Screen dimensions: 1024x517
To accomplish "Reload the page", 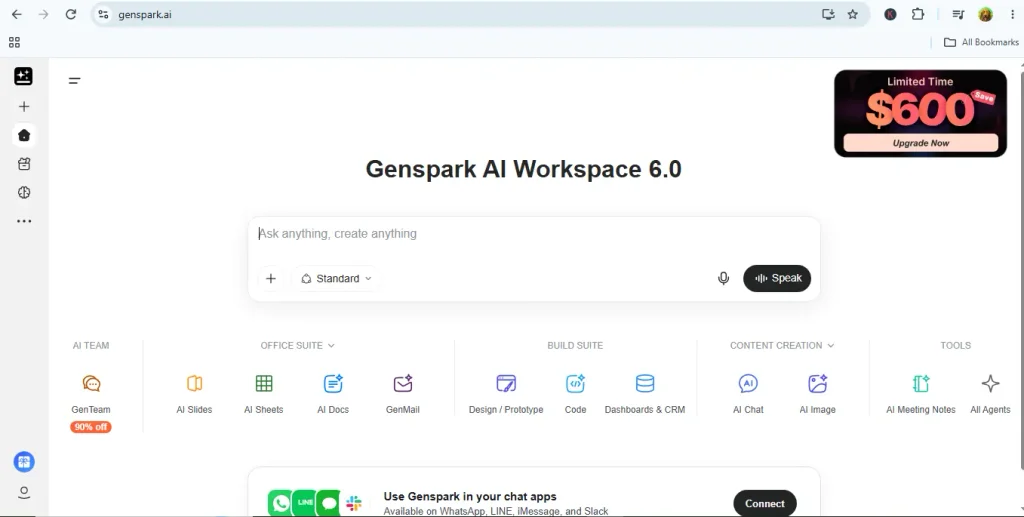I will 71,14.
